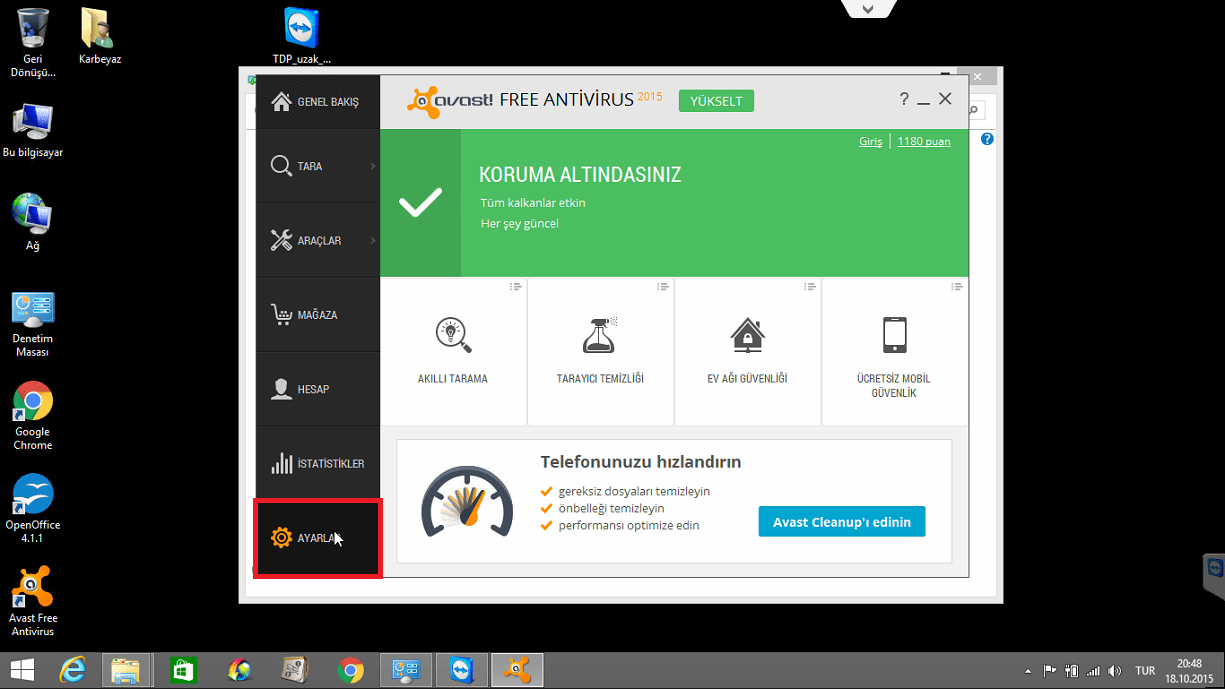Expand the Tara scan submenu arrow

[372, 166]
